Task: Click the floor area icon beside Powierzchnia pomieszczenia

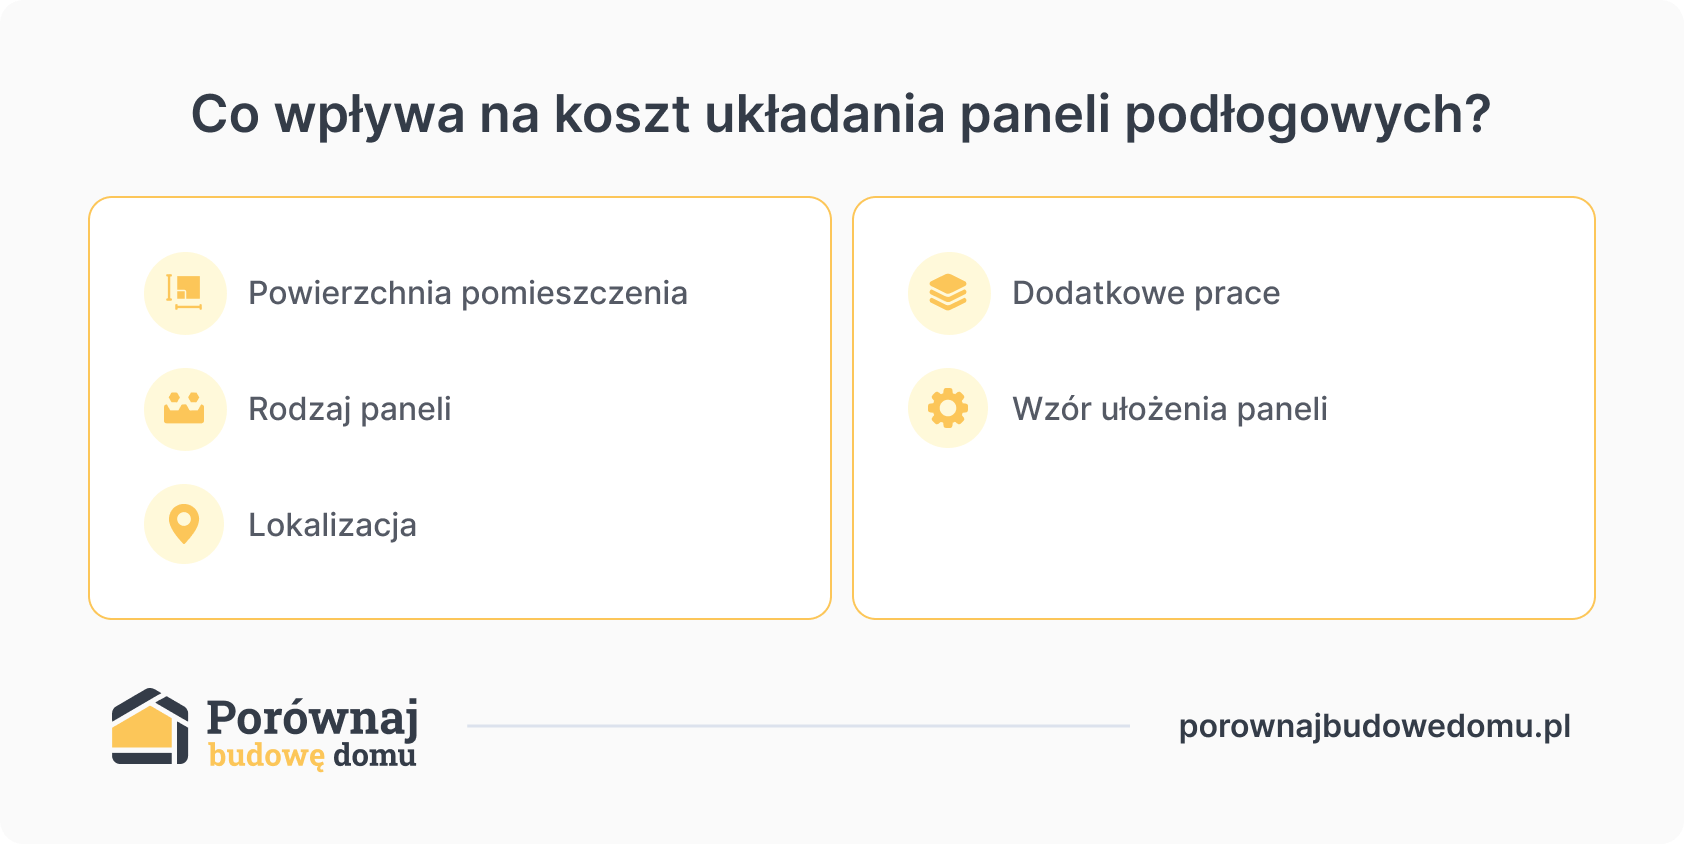Action: tap(184, 293)
